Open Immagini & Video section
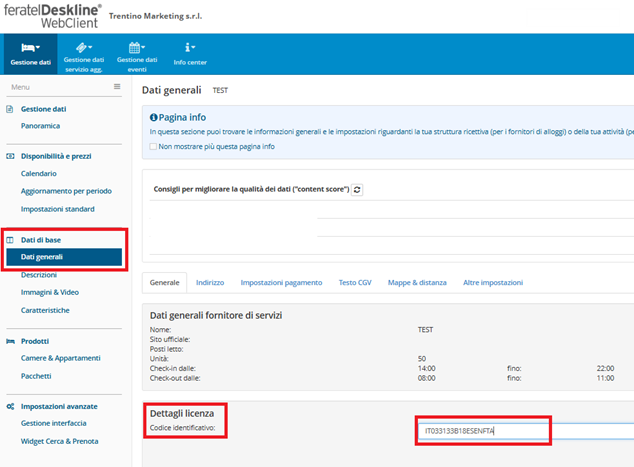The width and height of the screenshot is (634, 467). pos(50,292)
